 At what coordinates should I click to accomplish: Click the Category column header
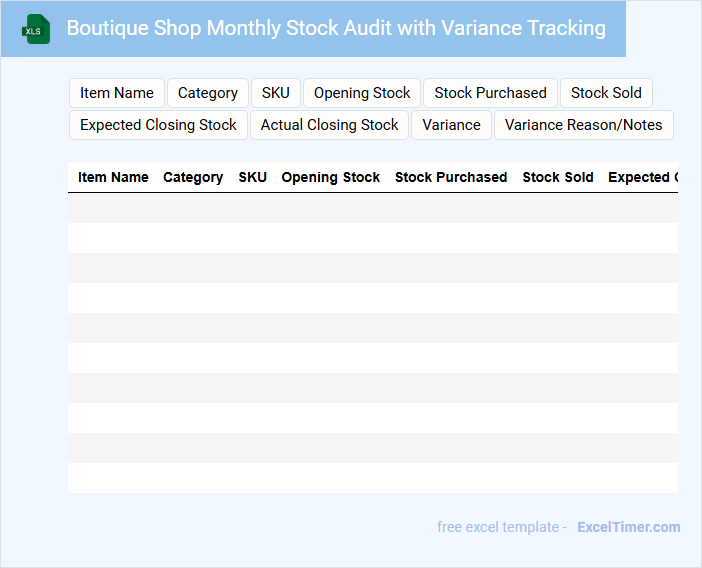[193, 177]
